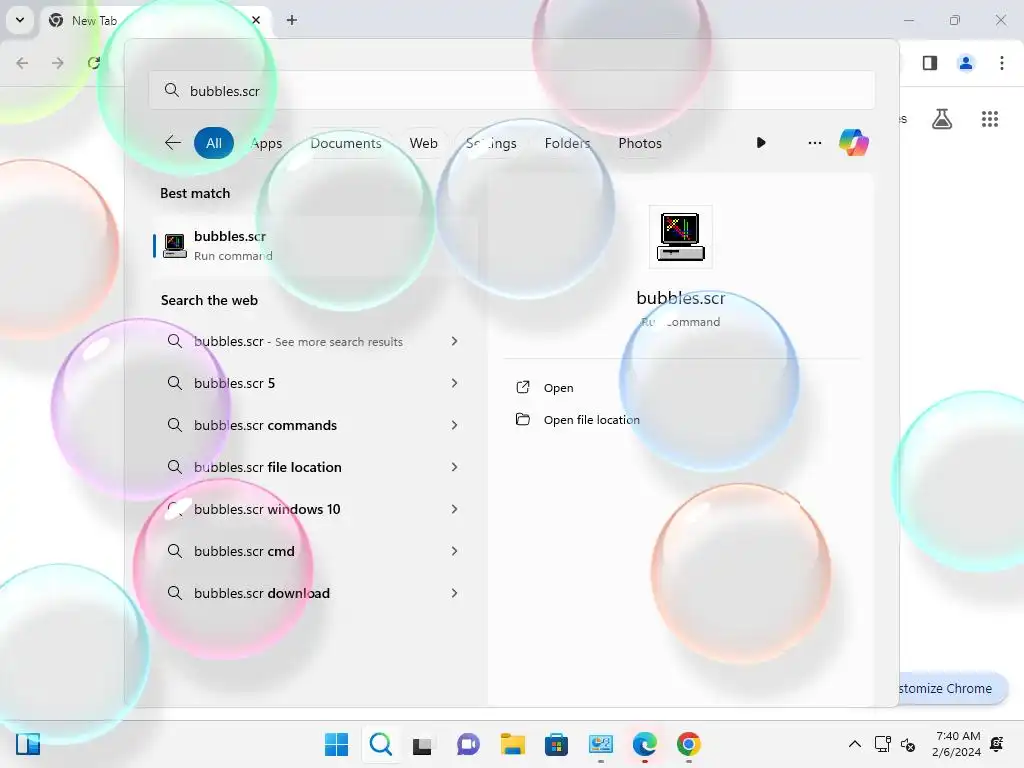Go back with search panel arrow

(x=173, y=142)
